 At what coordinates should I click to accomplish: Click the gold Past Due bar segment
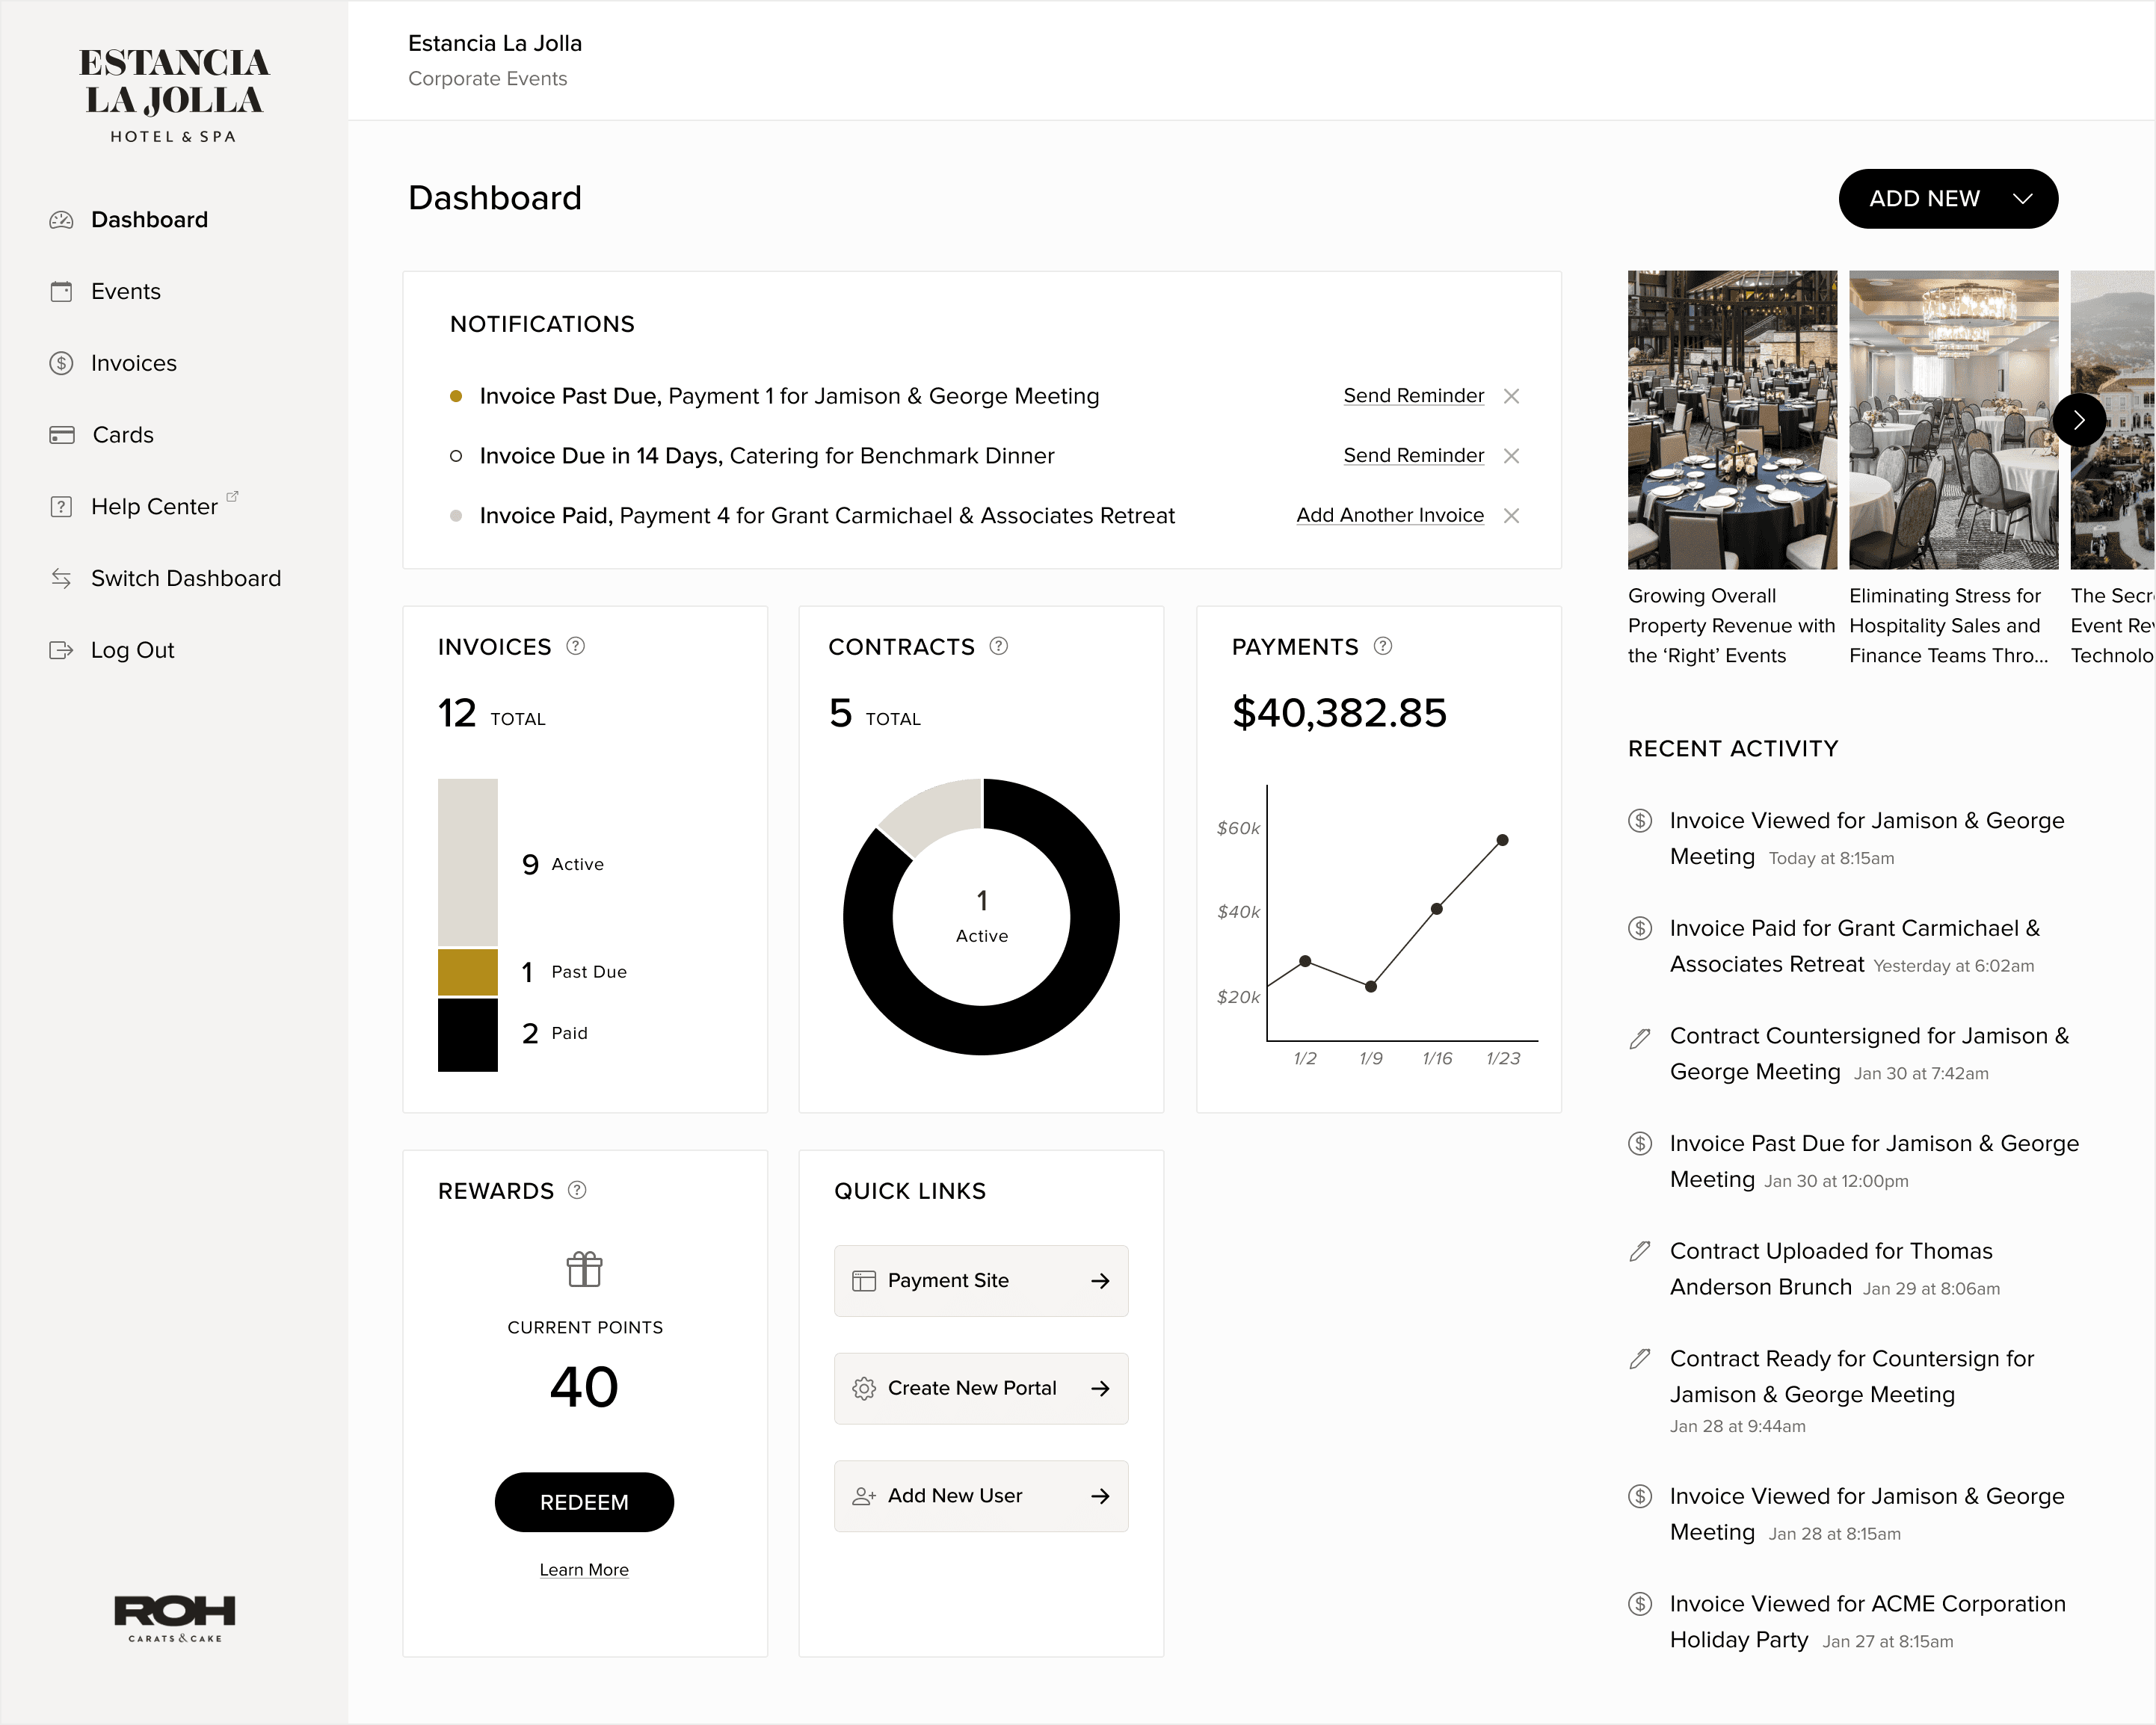pos(467,972)
